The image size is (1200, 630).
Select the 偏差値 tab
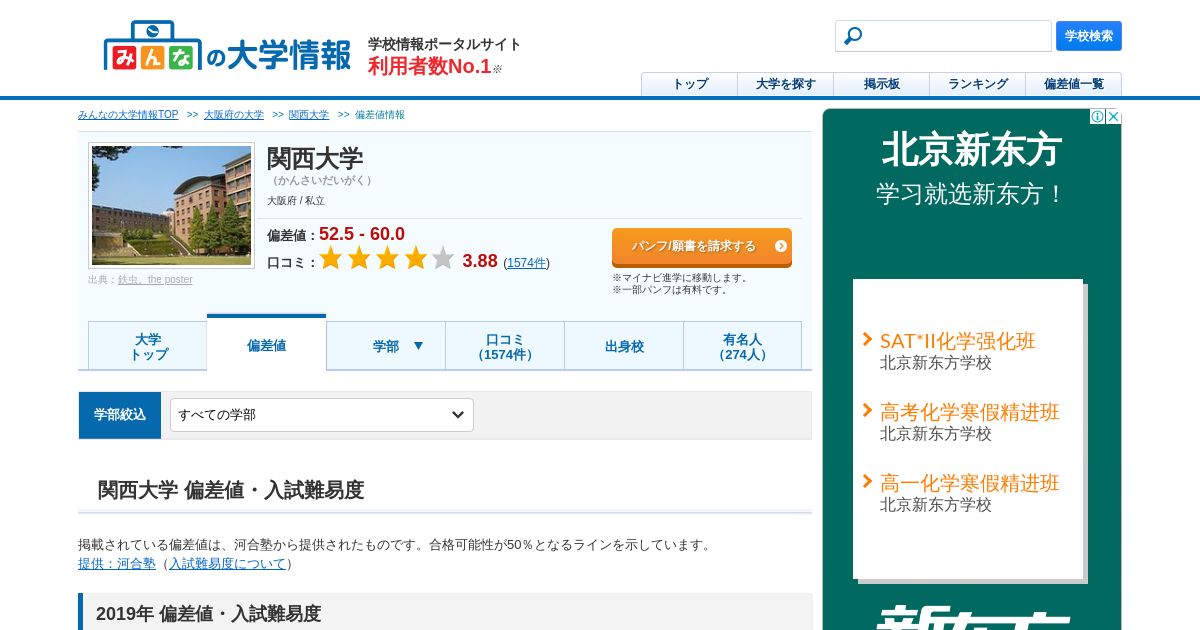click(x=267, y=344)
